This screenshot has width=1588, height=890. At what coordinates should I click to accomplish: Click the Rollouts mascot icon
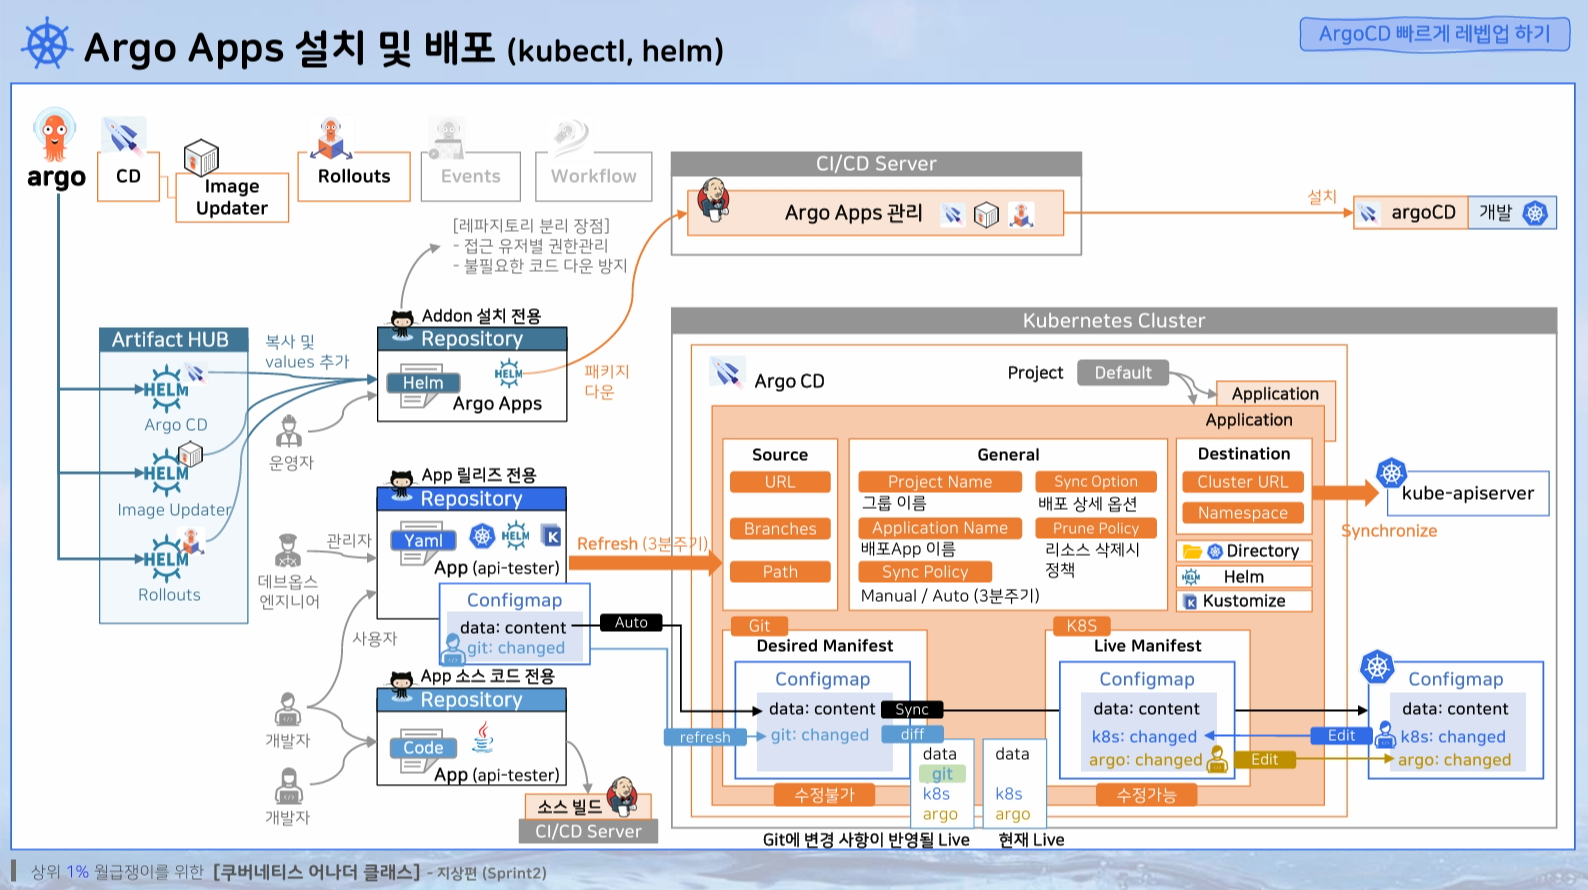[331, 139]
